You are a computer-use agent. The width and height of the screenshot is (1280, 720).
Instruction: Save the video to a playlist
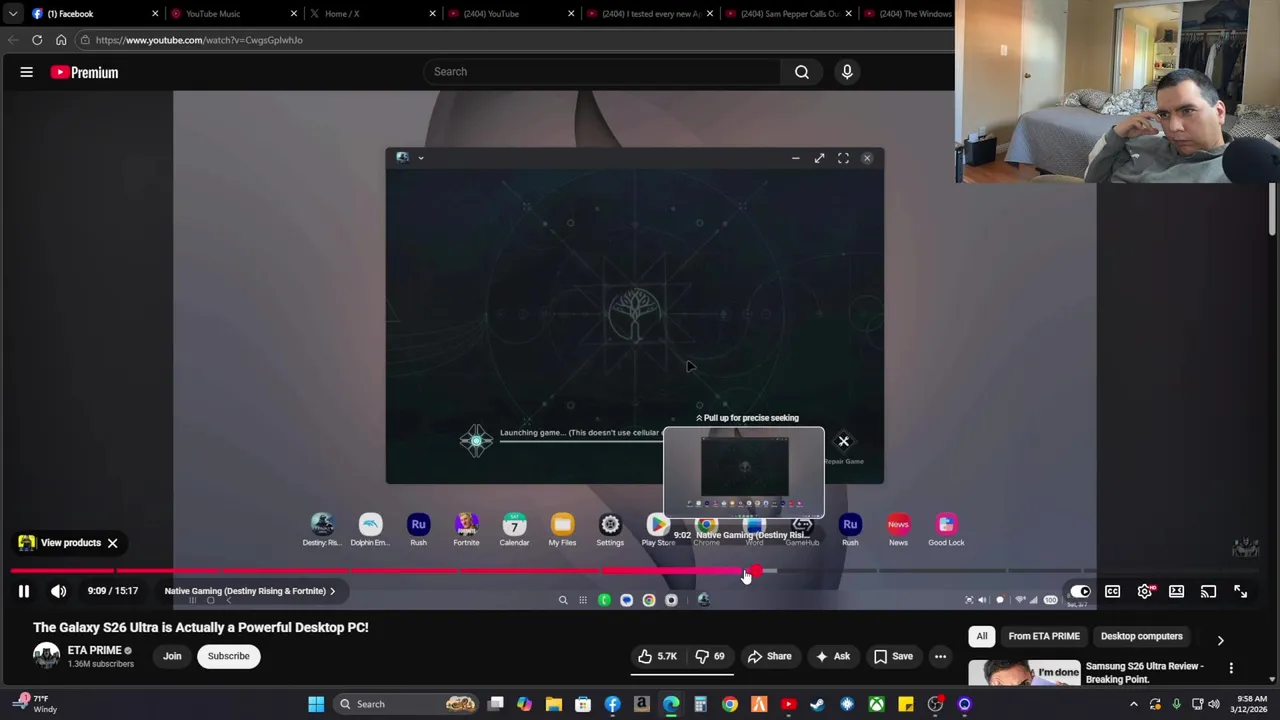(x=893, y=656)
